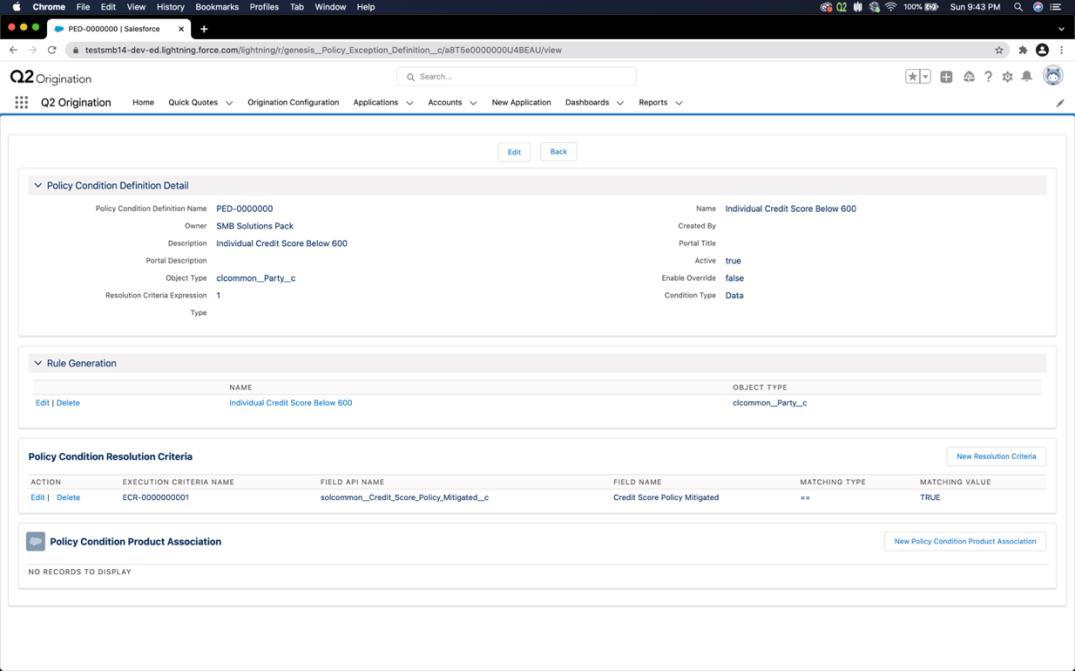
Task: Open the user profile avatar
Action: [1052, 76]
